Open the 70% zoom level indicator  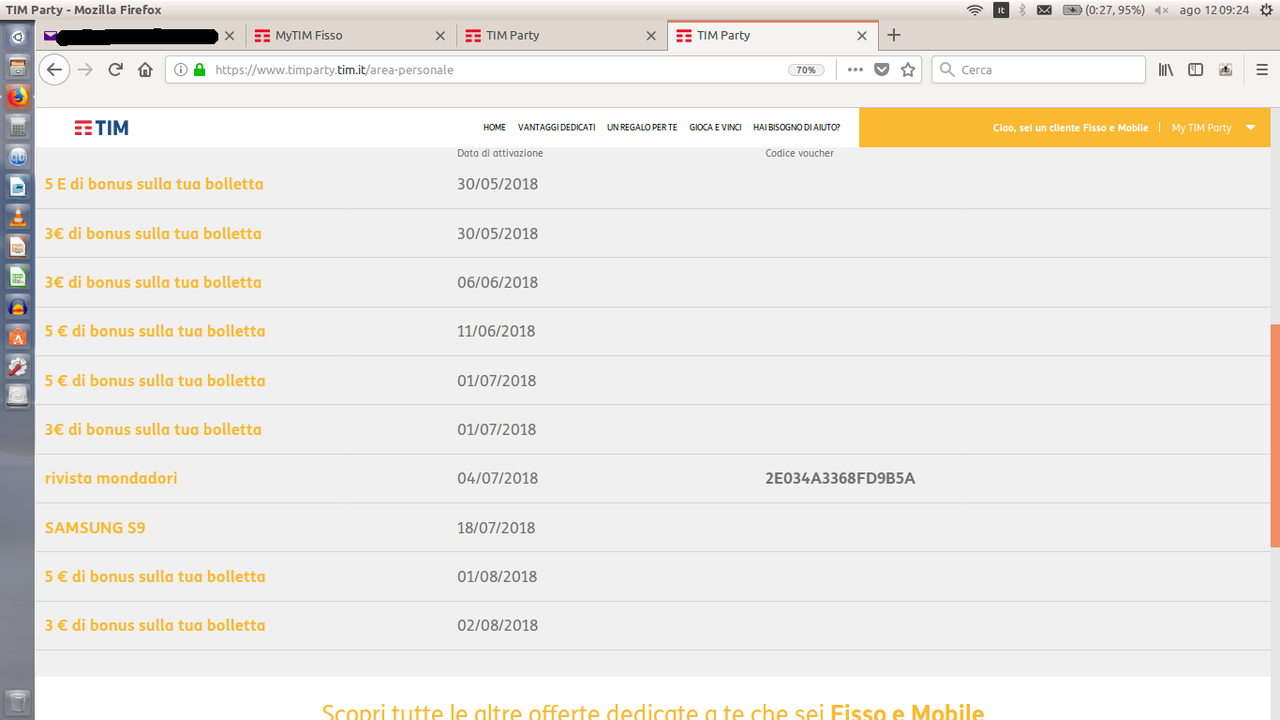pos(806,70)
